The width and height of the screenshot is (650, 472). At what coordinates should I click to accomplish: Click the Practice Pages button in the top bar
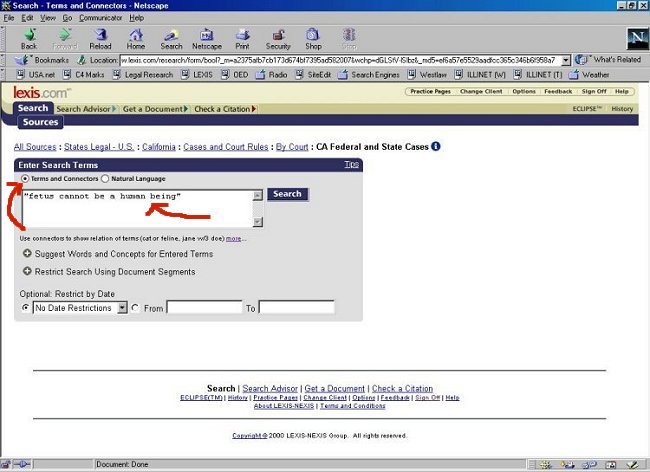click(x=430, y=91)
